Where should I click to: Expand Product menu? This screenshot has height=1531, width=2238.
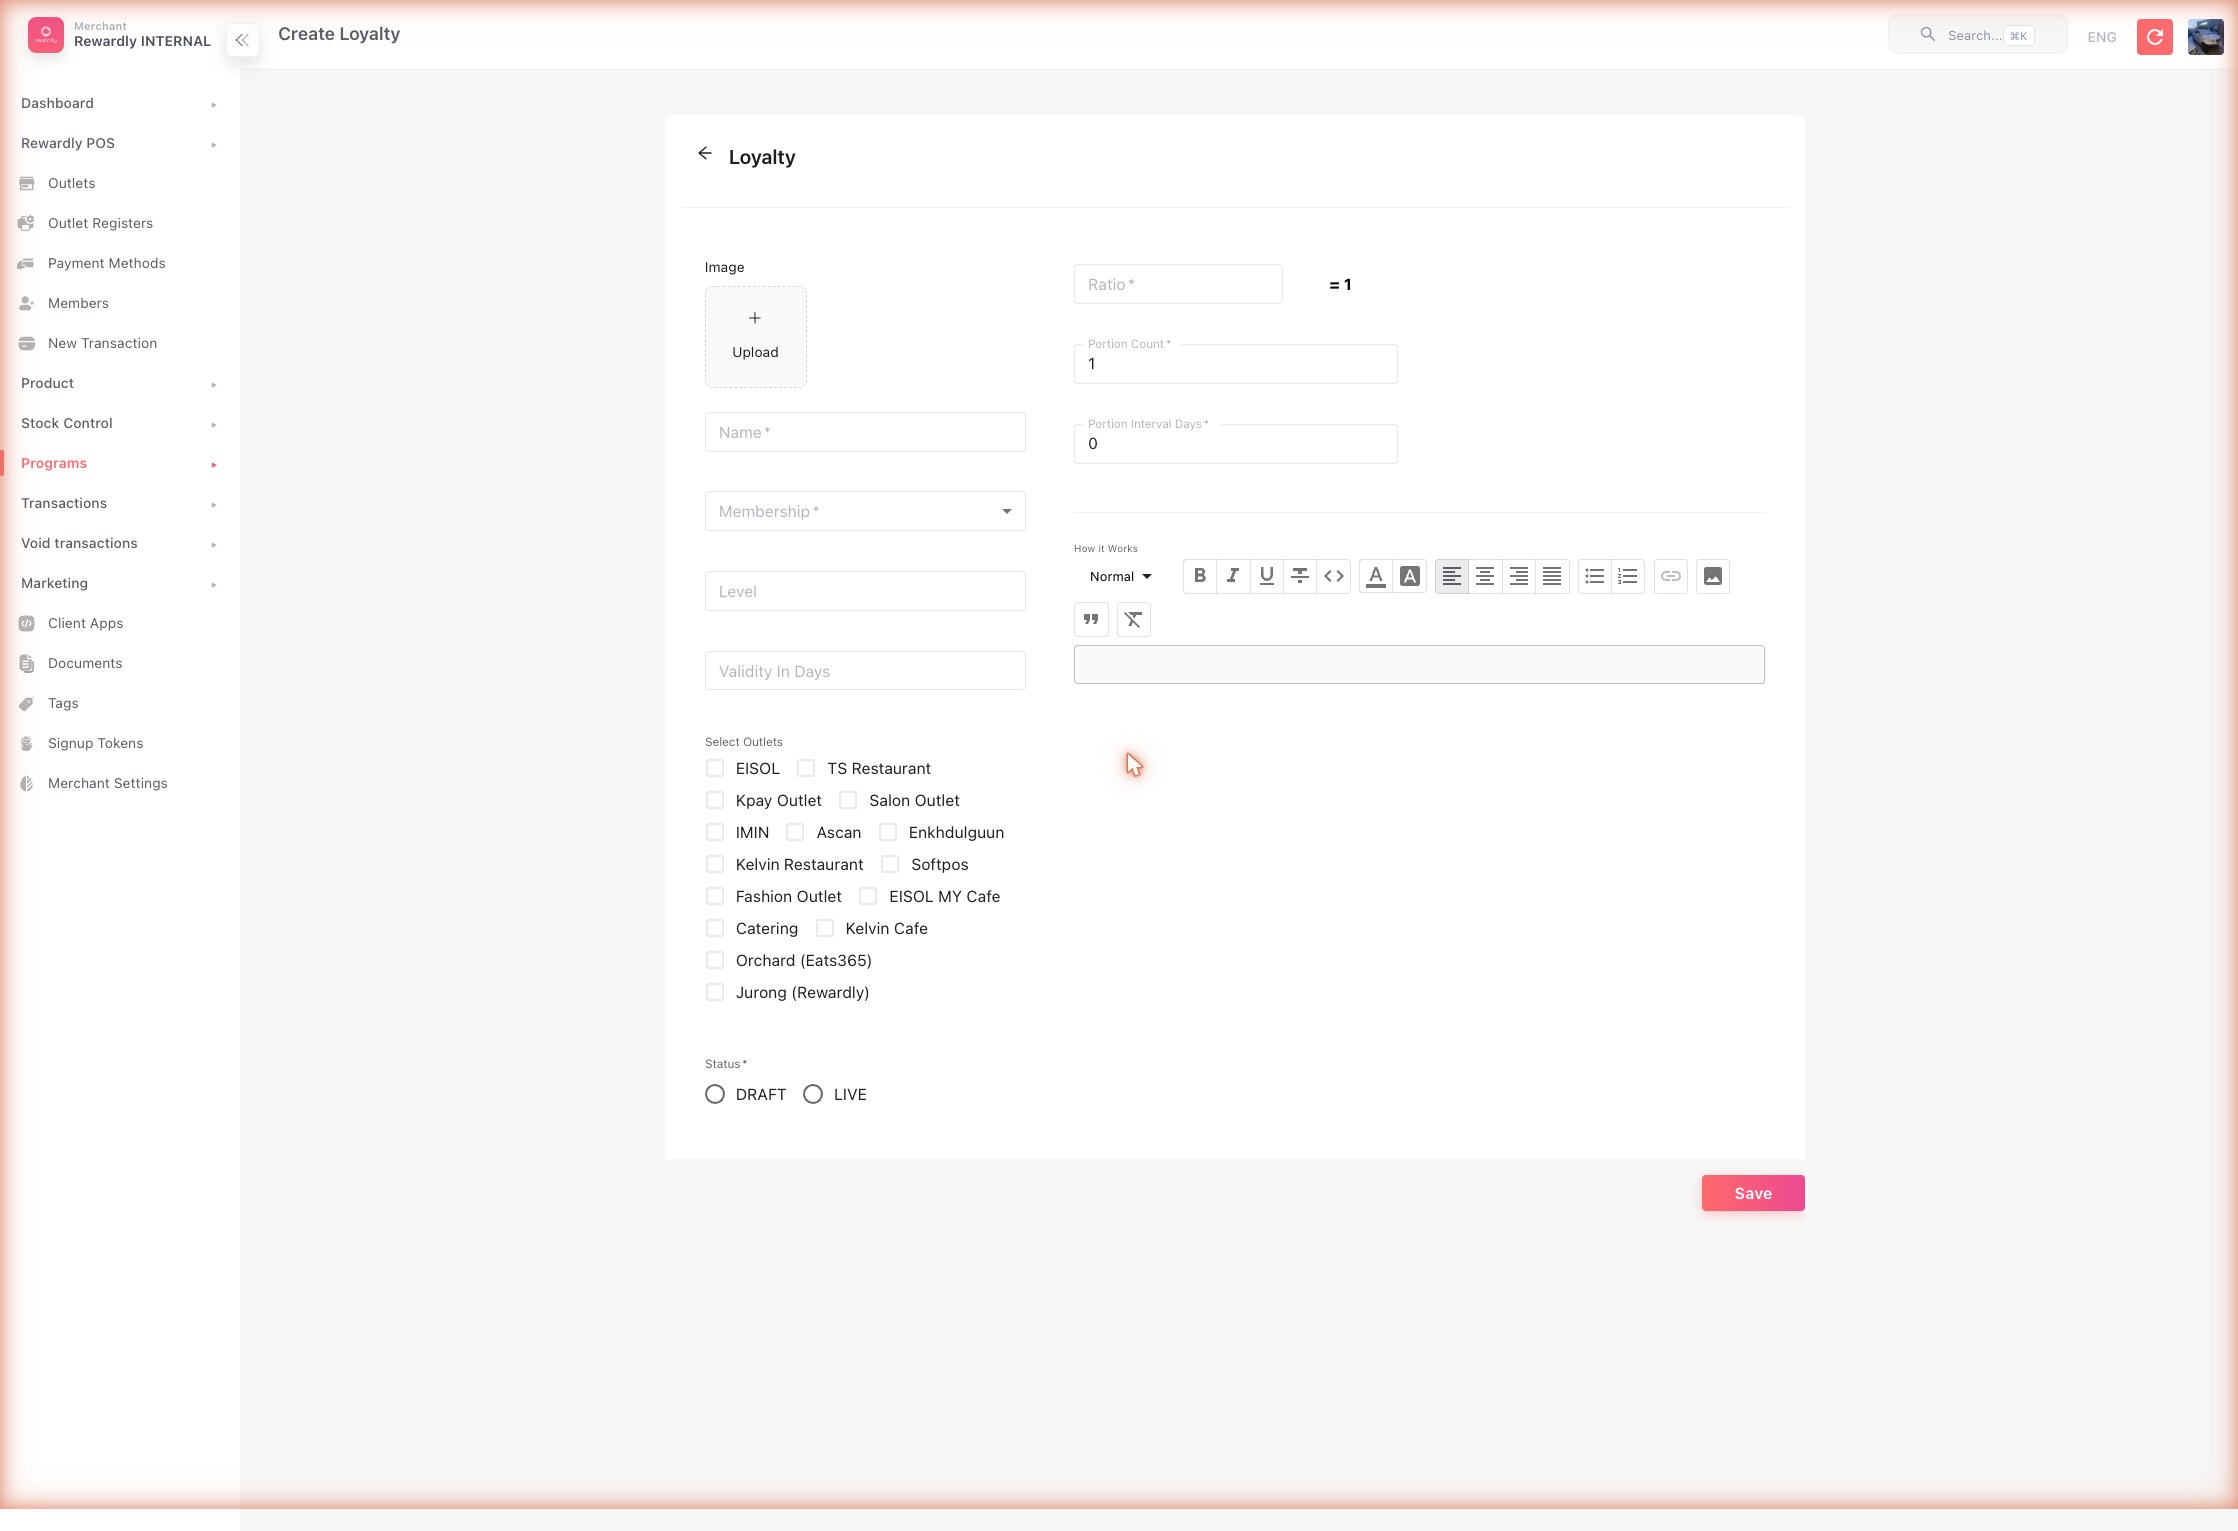[119, 383]
